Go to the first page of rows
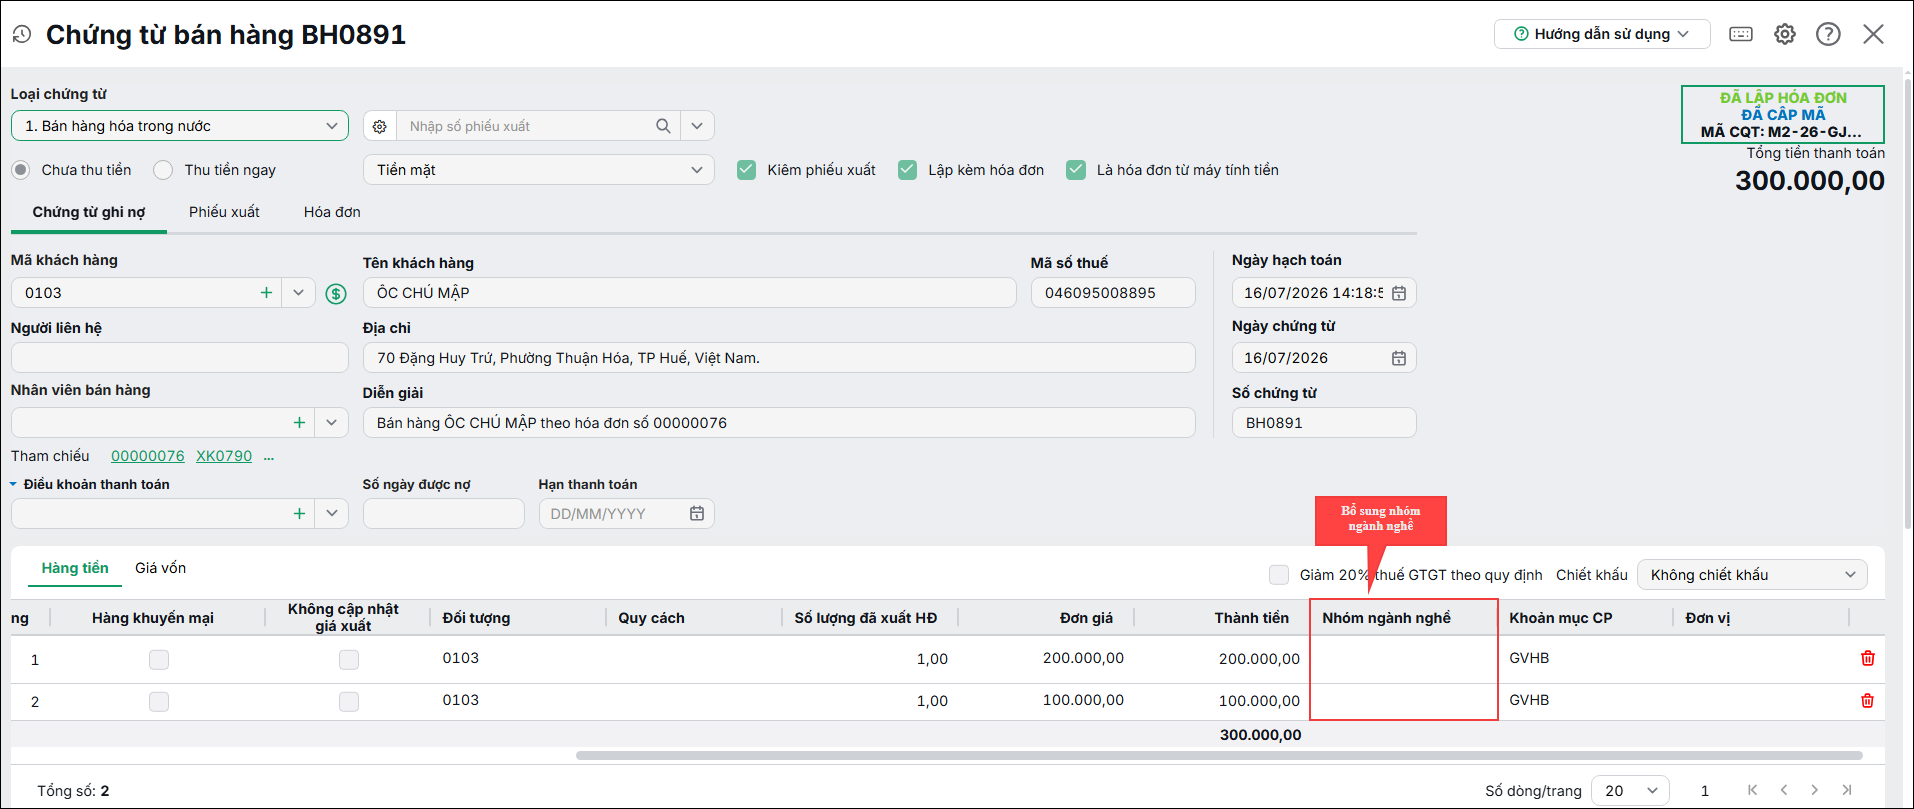Viewport: 1914px width, 809px height. point(1752,790)
